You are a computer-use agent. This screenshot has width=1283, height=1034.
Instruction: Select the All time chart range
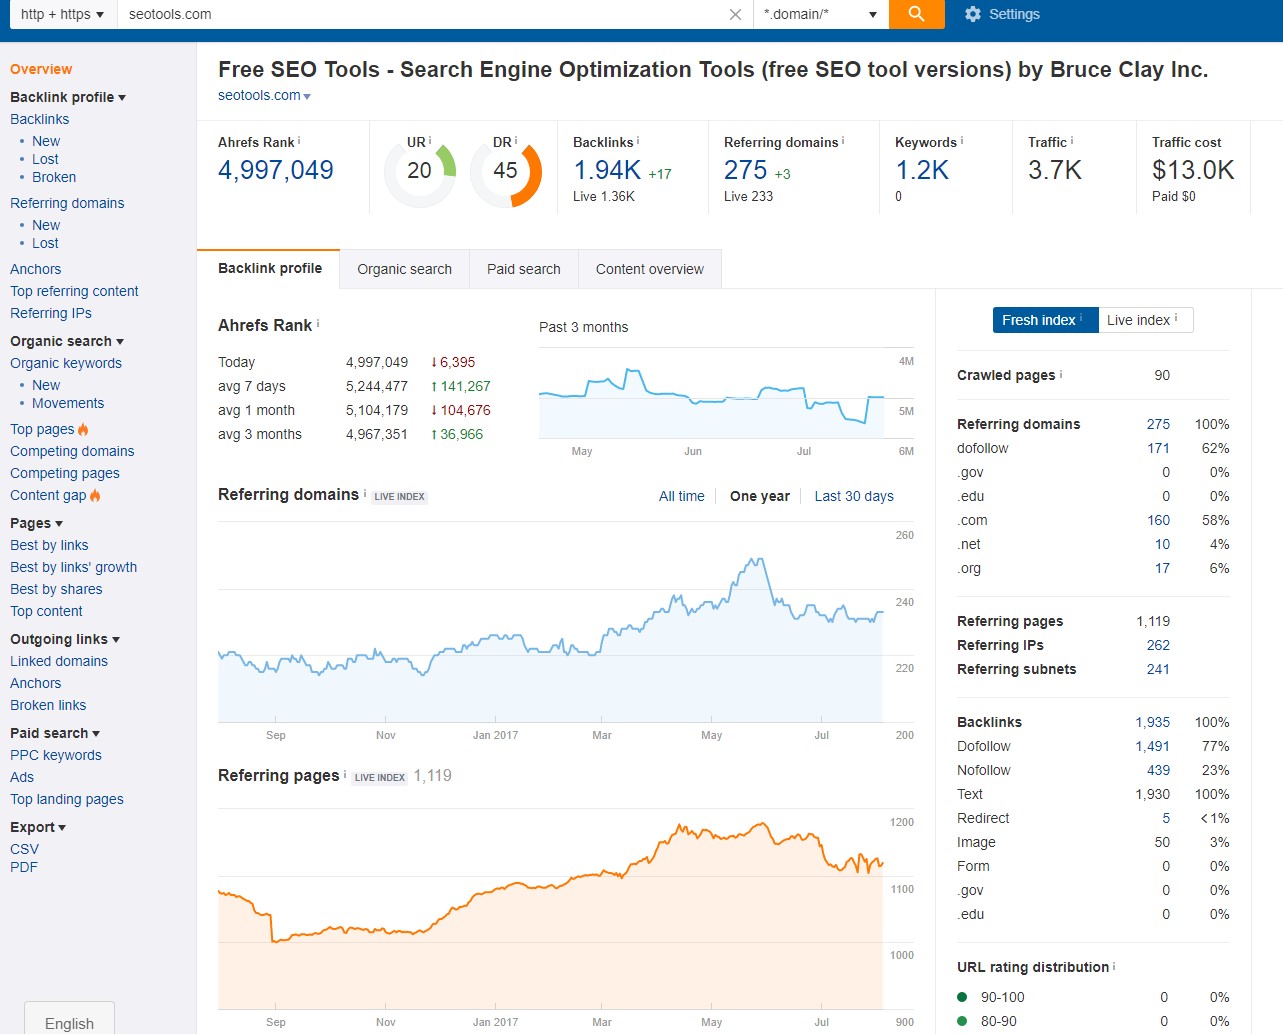(681, 496)
